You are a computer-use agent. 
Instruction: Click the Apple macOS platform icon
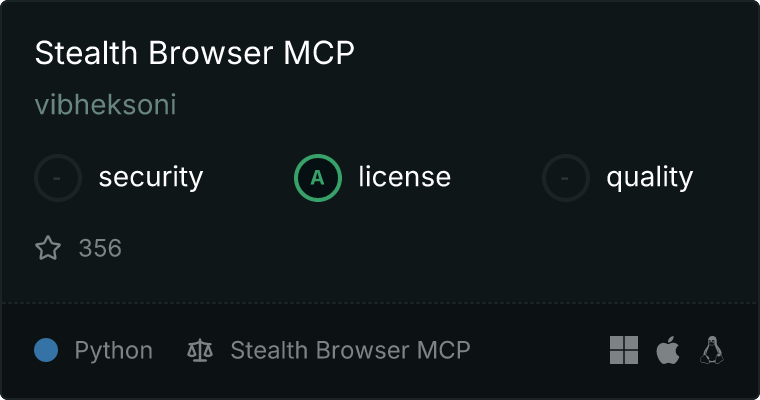click(668, 350)
